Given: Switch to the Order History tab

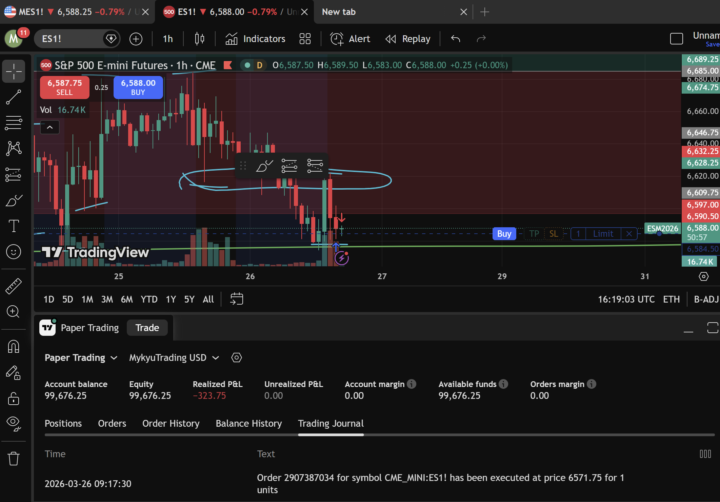Looking at the screenshot, I should click(171, 423).
